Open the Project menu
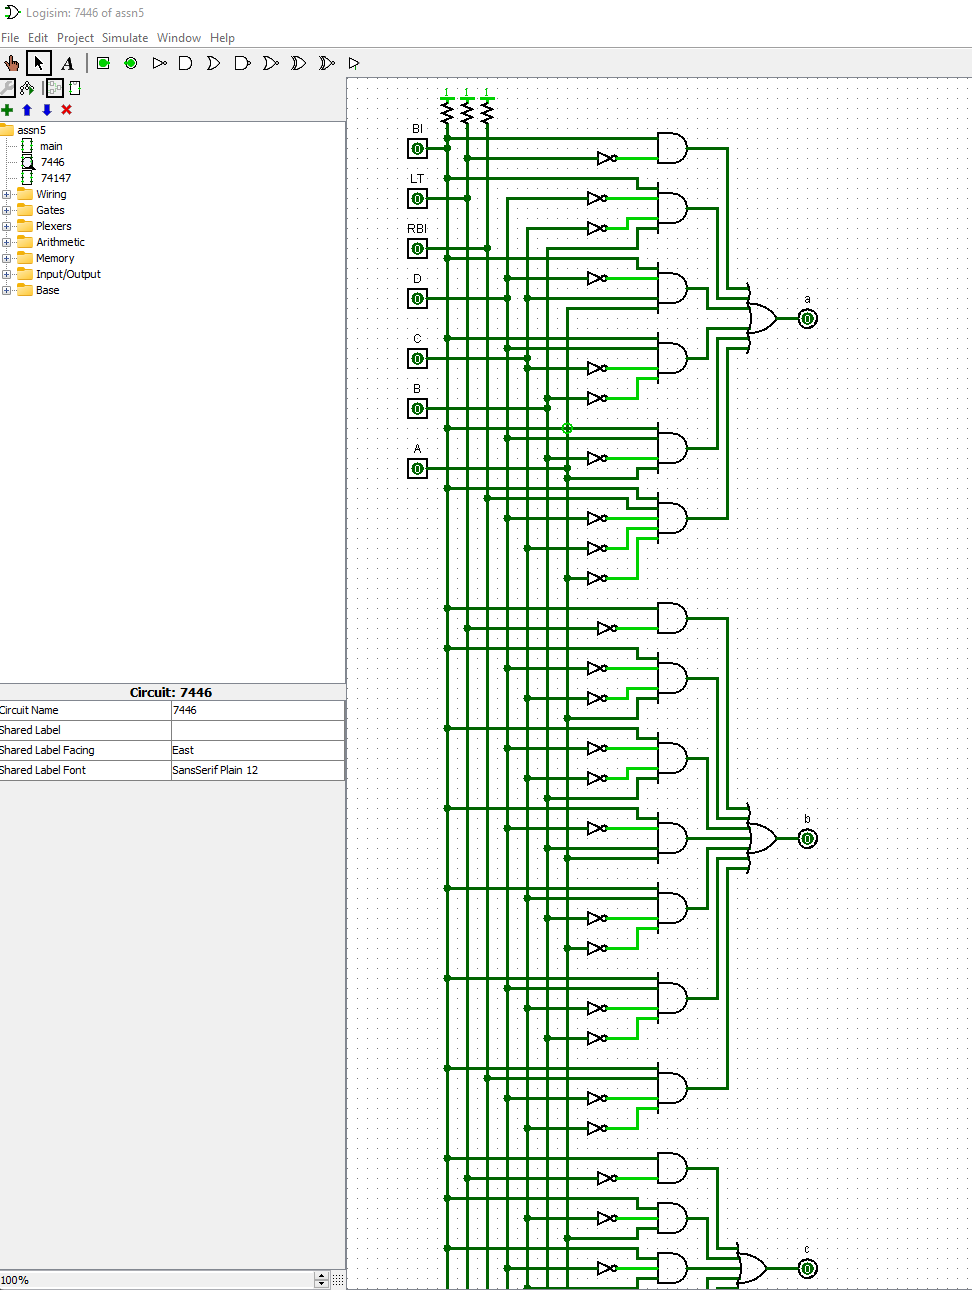Viewport: 972px width, 1290px height. click(x=75, y=38)
